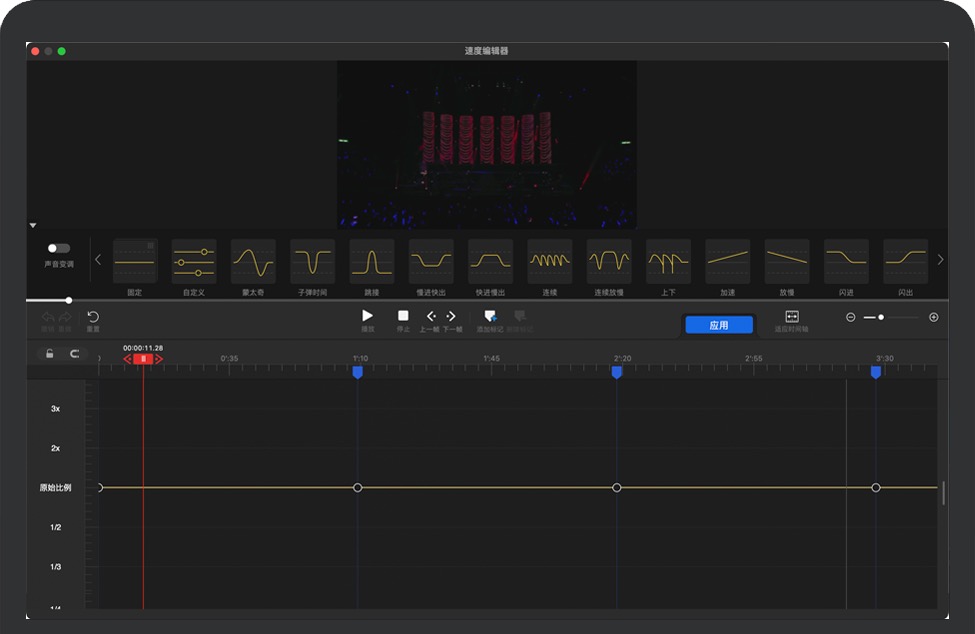Click the 添加标记 add marker icon
This screenshot has width=975, height=634.
pyautogui.click(x=490, y=317)
